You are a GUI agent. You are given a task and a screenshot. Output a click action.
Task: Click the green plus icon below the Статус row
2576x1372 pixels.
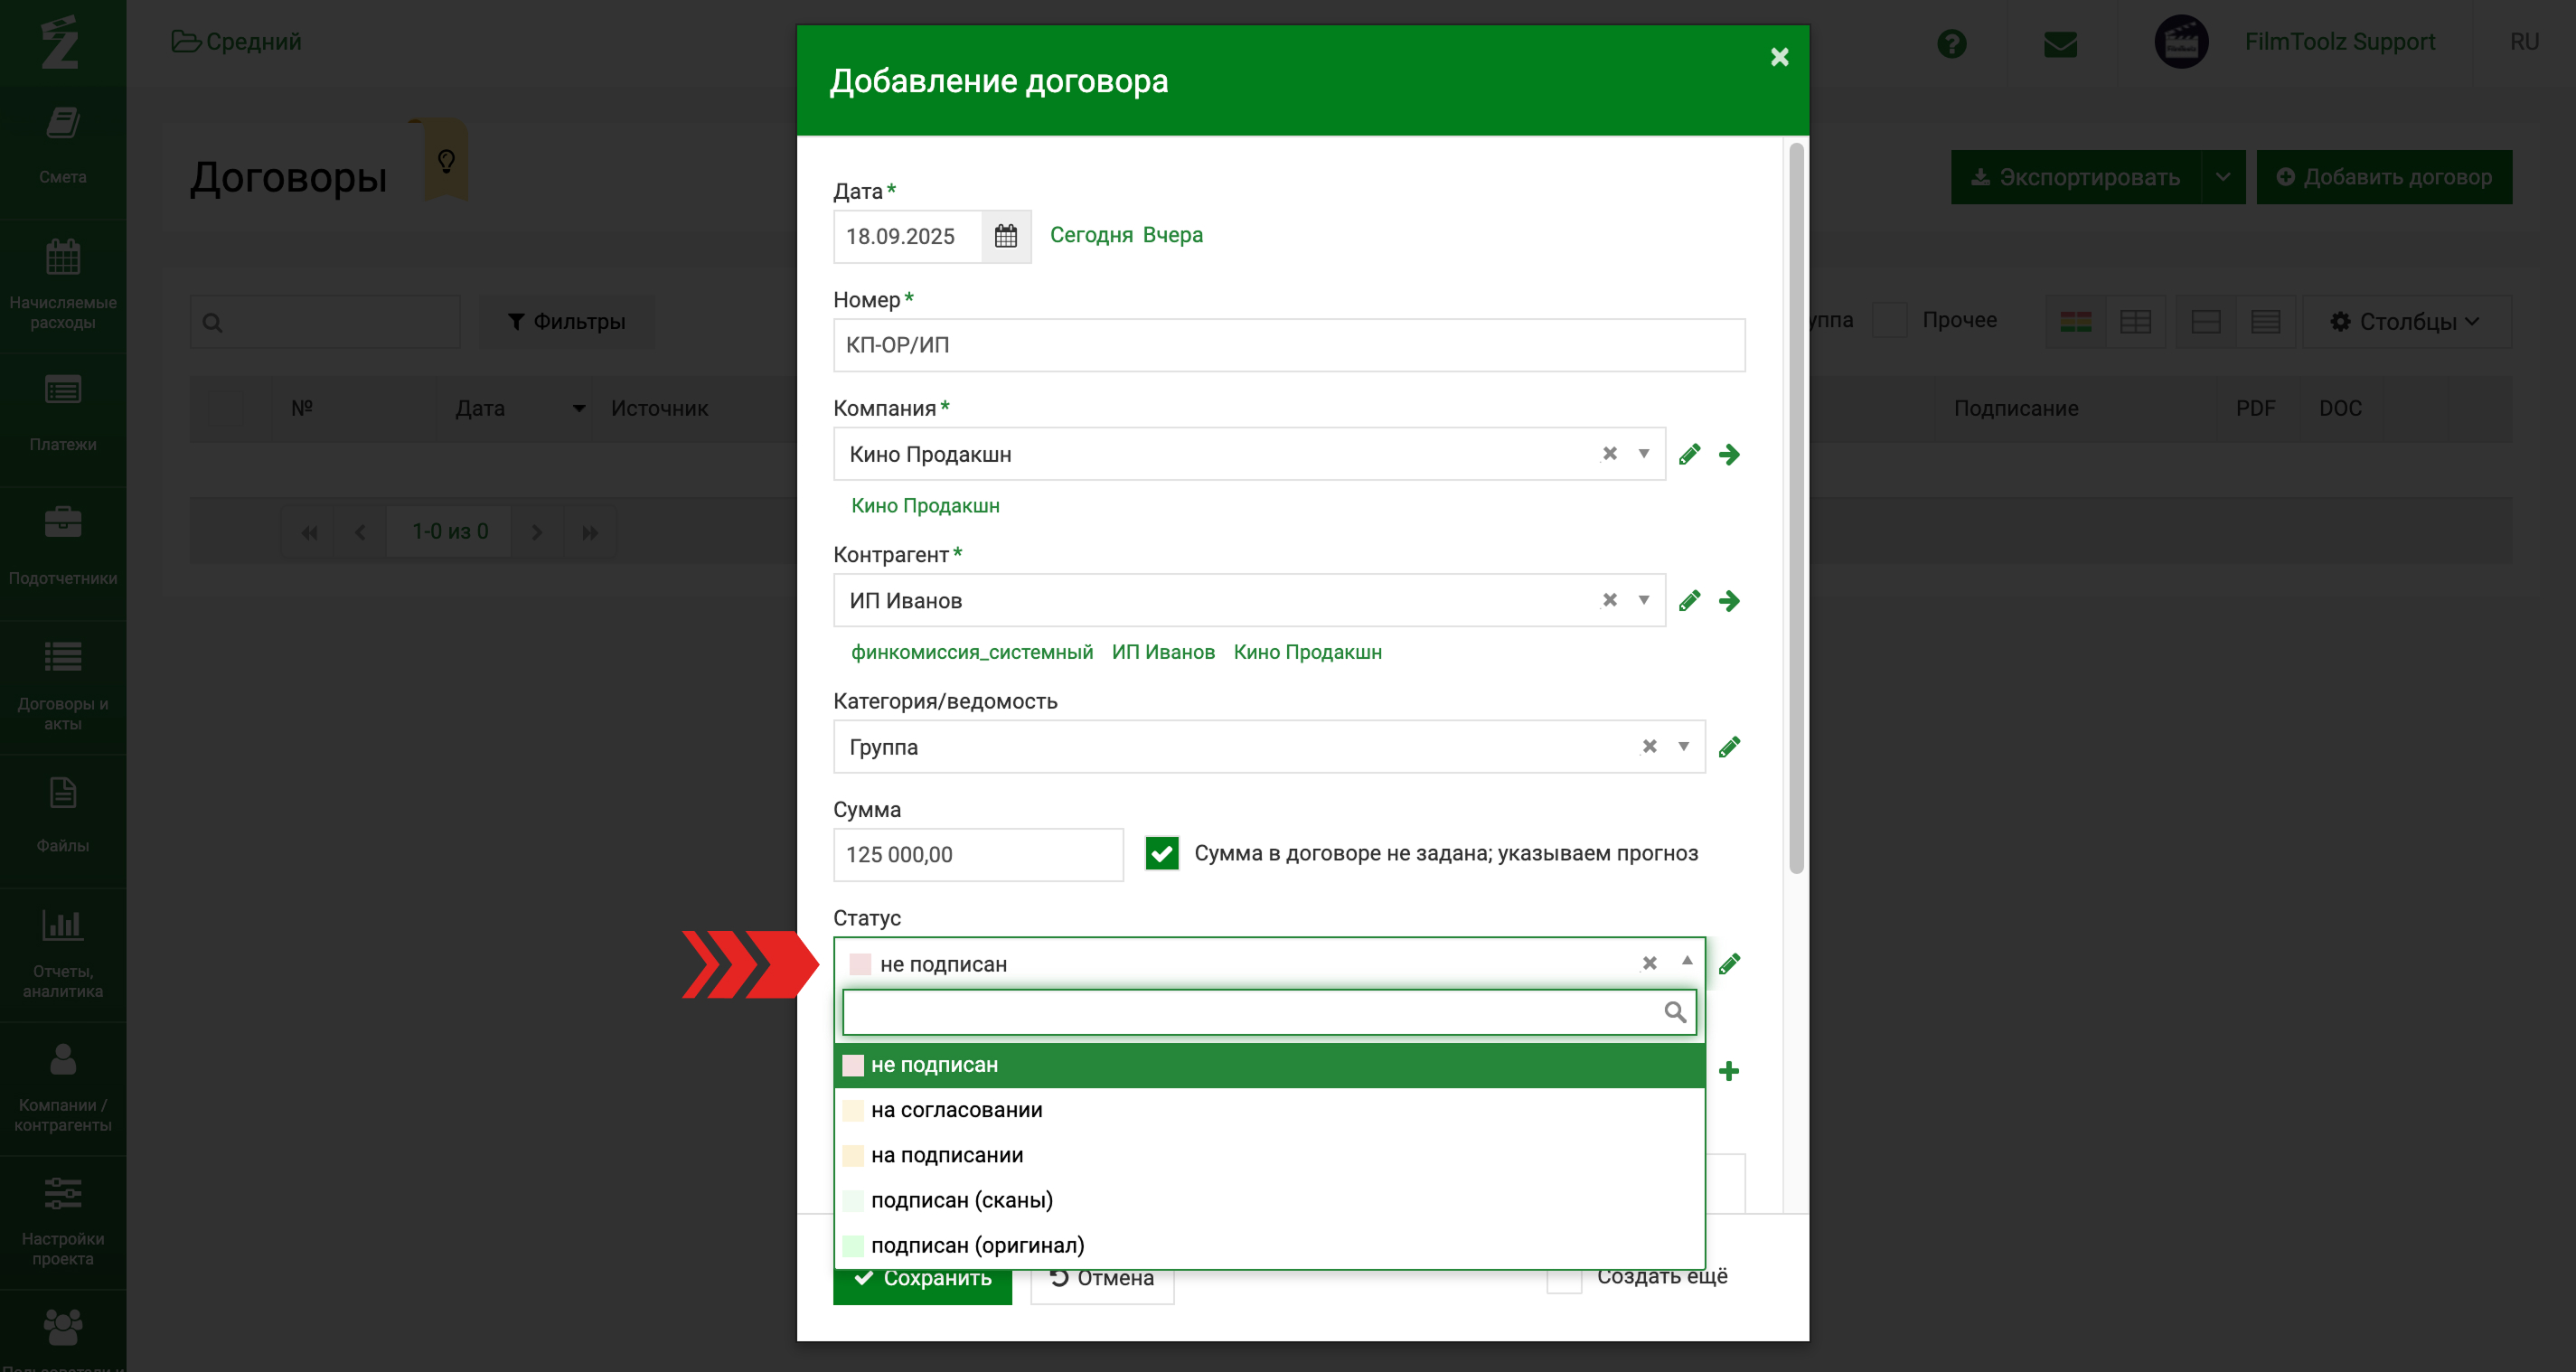coord(1729,1071)
